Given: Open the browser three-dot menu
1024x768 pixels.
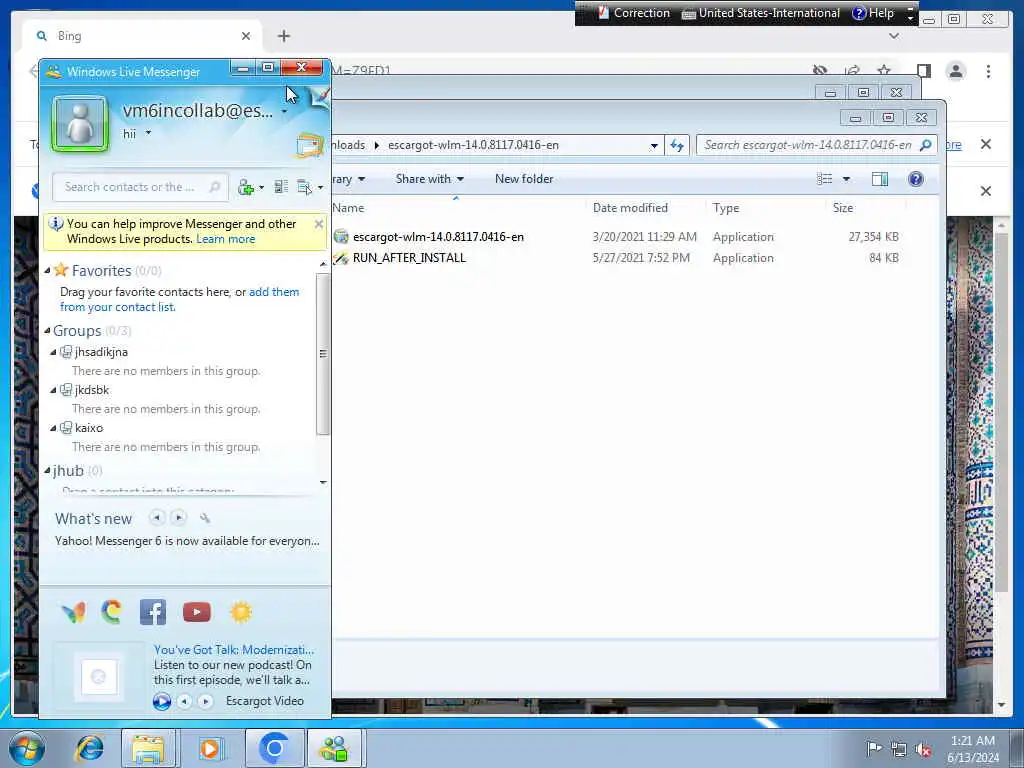Looking at the screenshot, I should pyautogui.click(x=988, y=71).
